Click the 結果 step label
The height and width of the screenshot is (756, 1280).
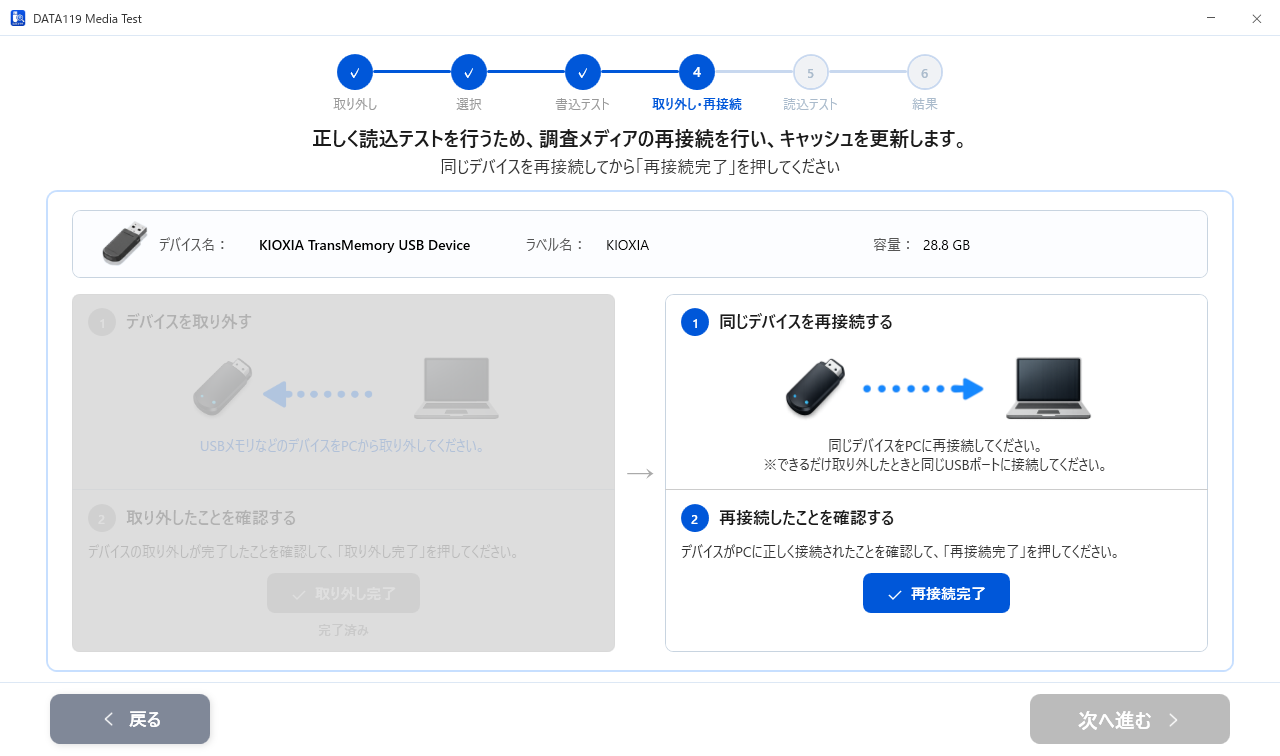click(925, 104)
